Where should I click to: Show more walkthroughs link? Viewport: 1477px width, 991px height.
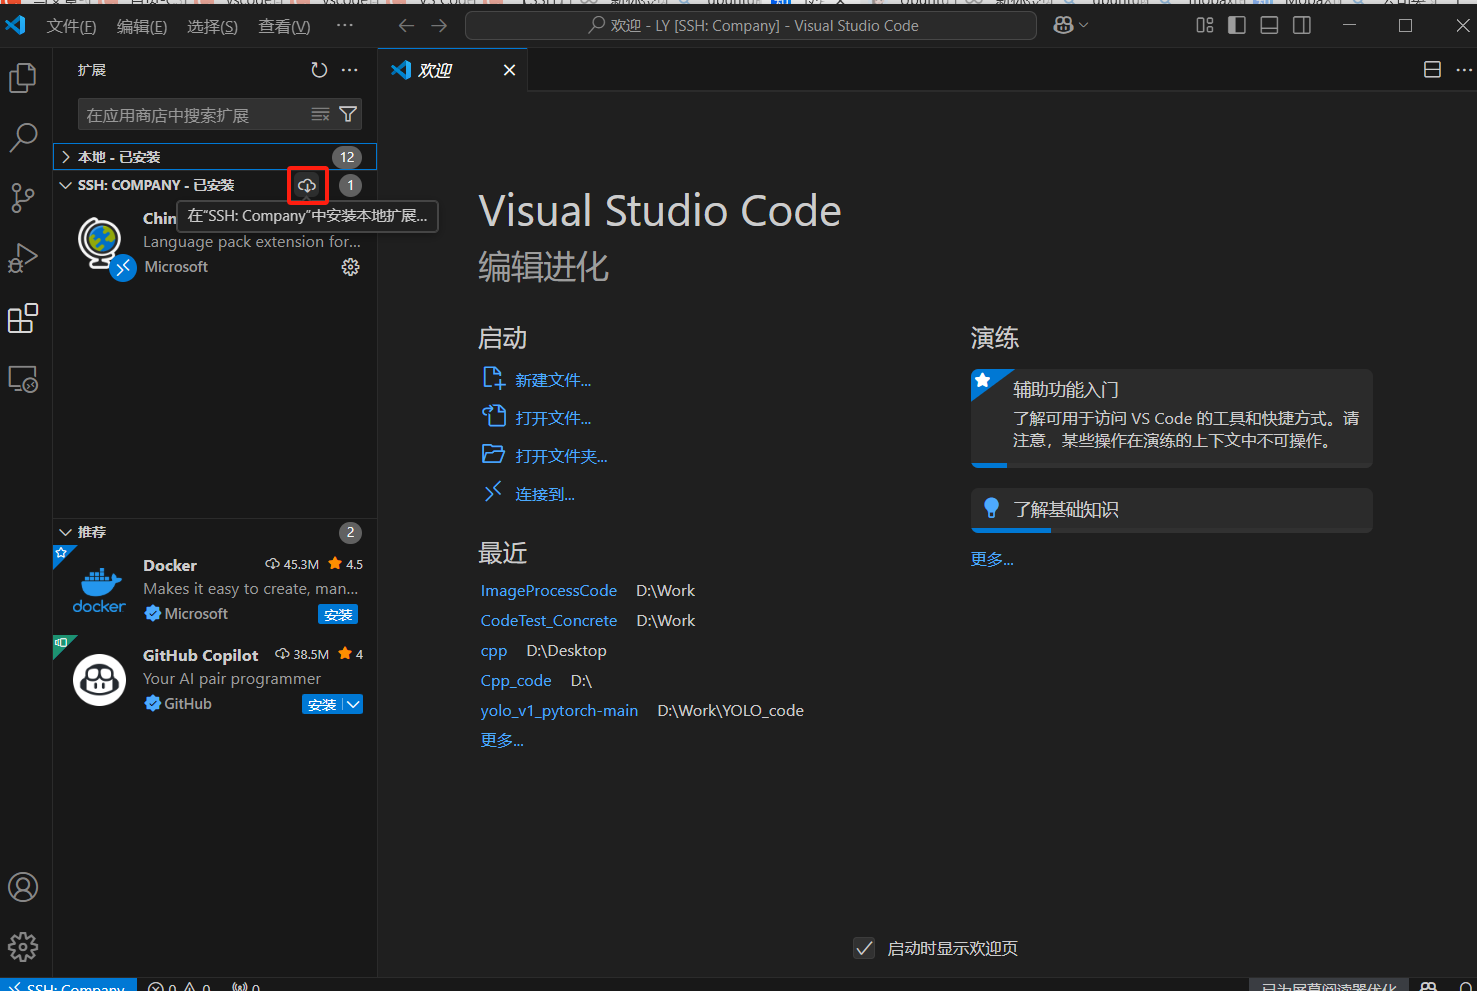click(992, 559)
